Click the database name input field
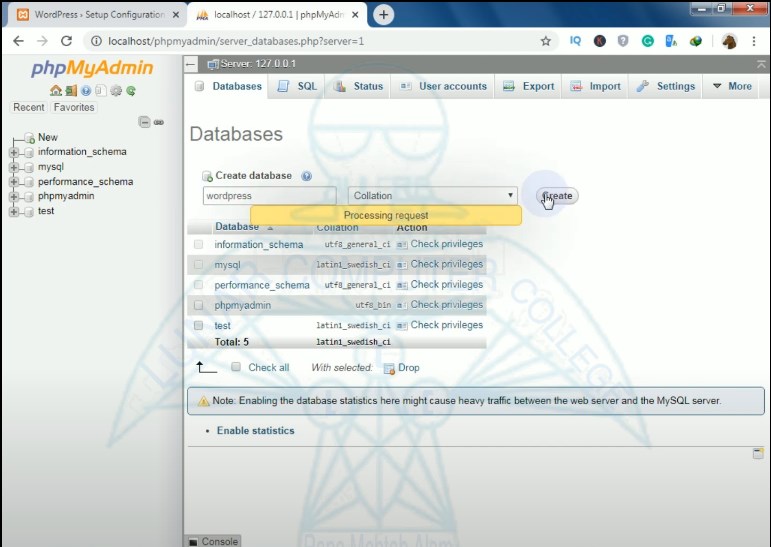Image resolution: width=771 pixels, height=547 pixels. (269, 196)
